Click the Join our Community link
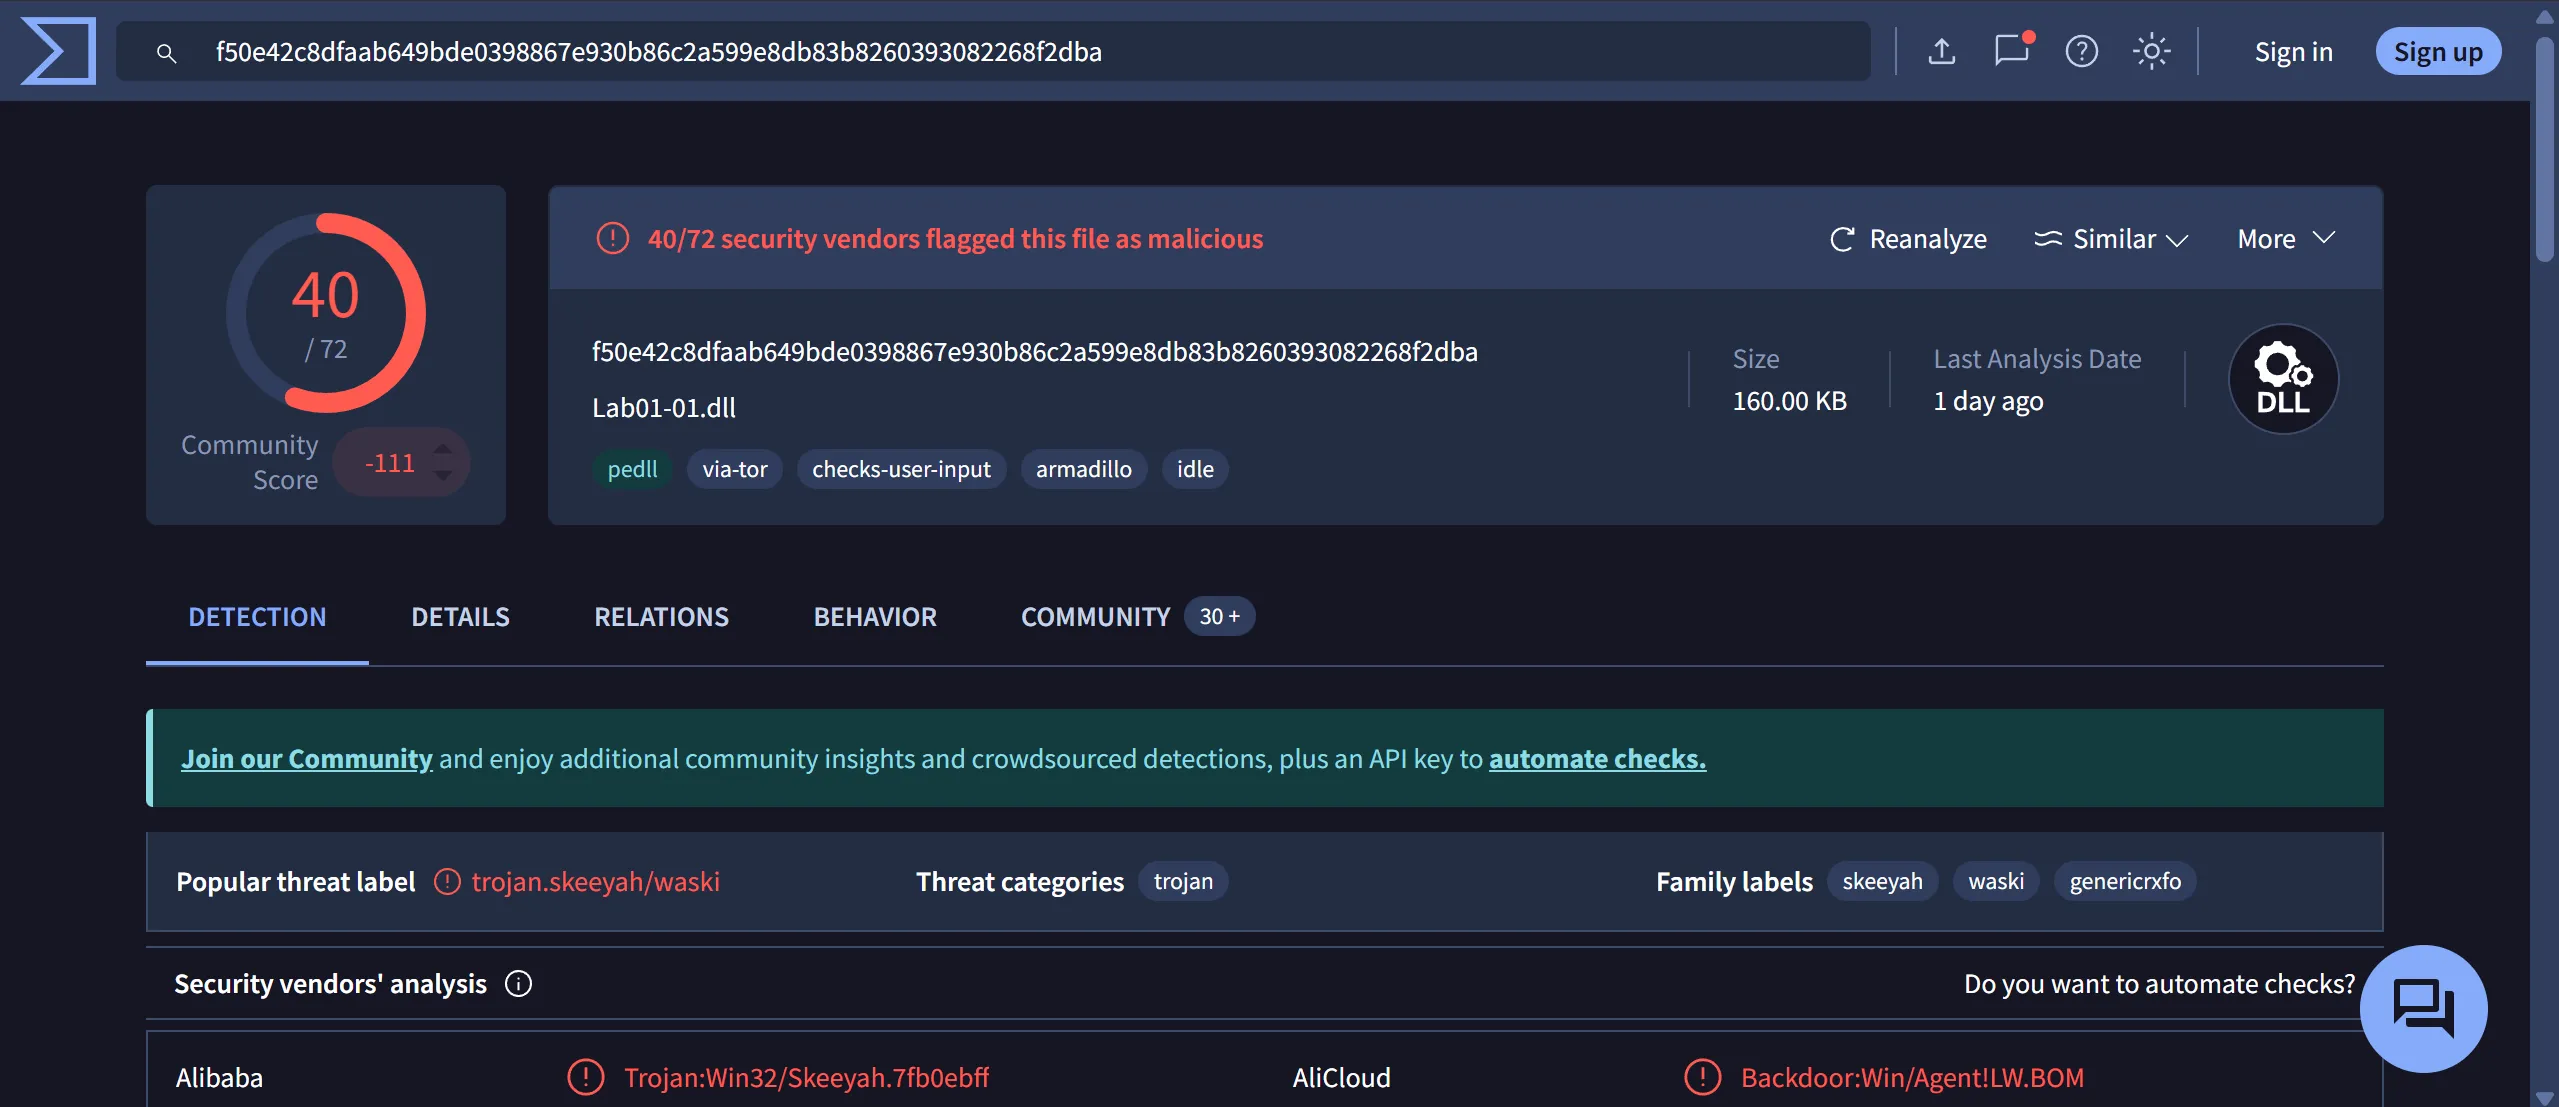Screen dimensions: 2559x1107 (x=307, y=759)
